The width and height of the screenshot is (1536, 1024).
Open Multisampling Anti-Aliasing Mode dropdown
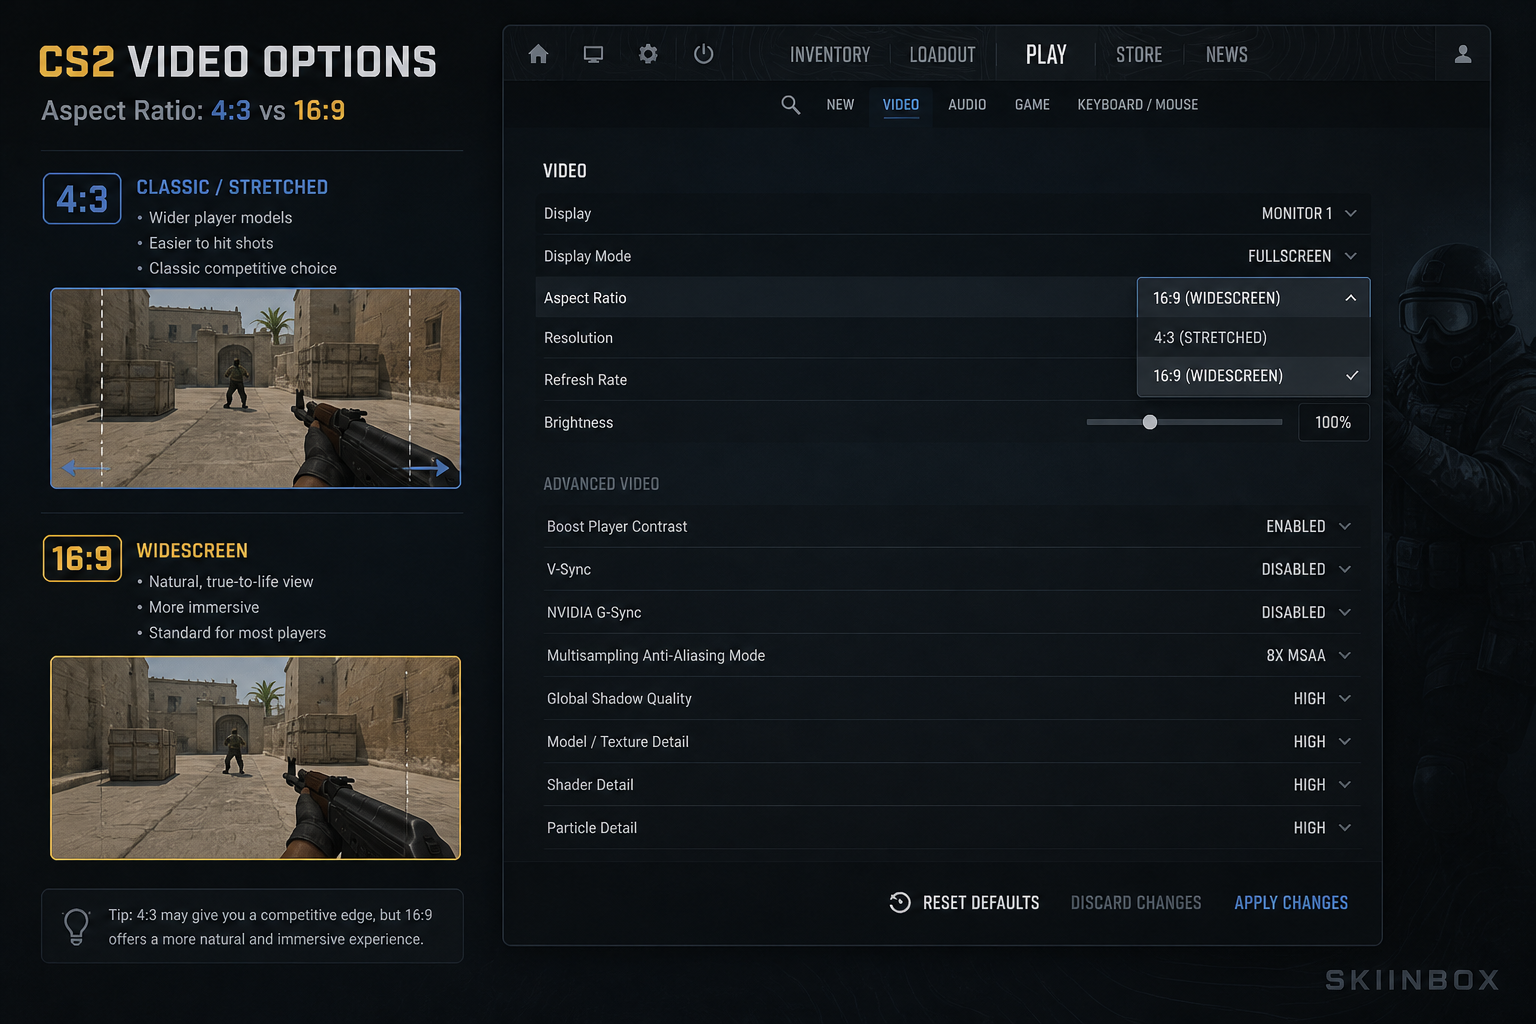(1308, 656)
